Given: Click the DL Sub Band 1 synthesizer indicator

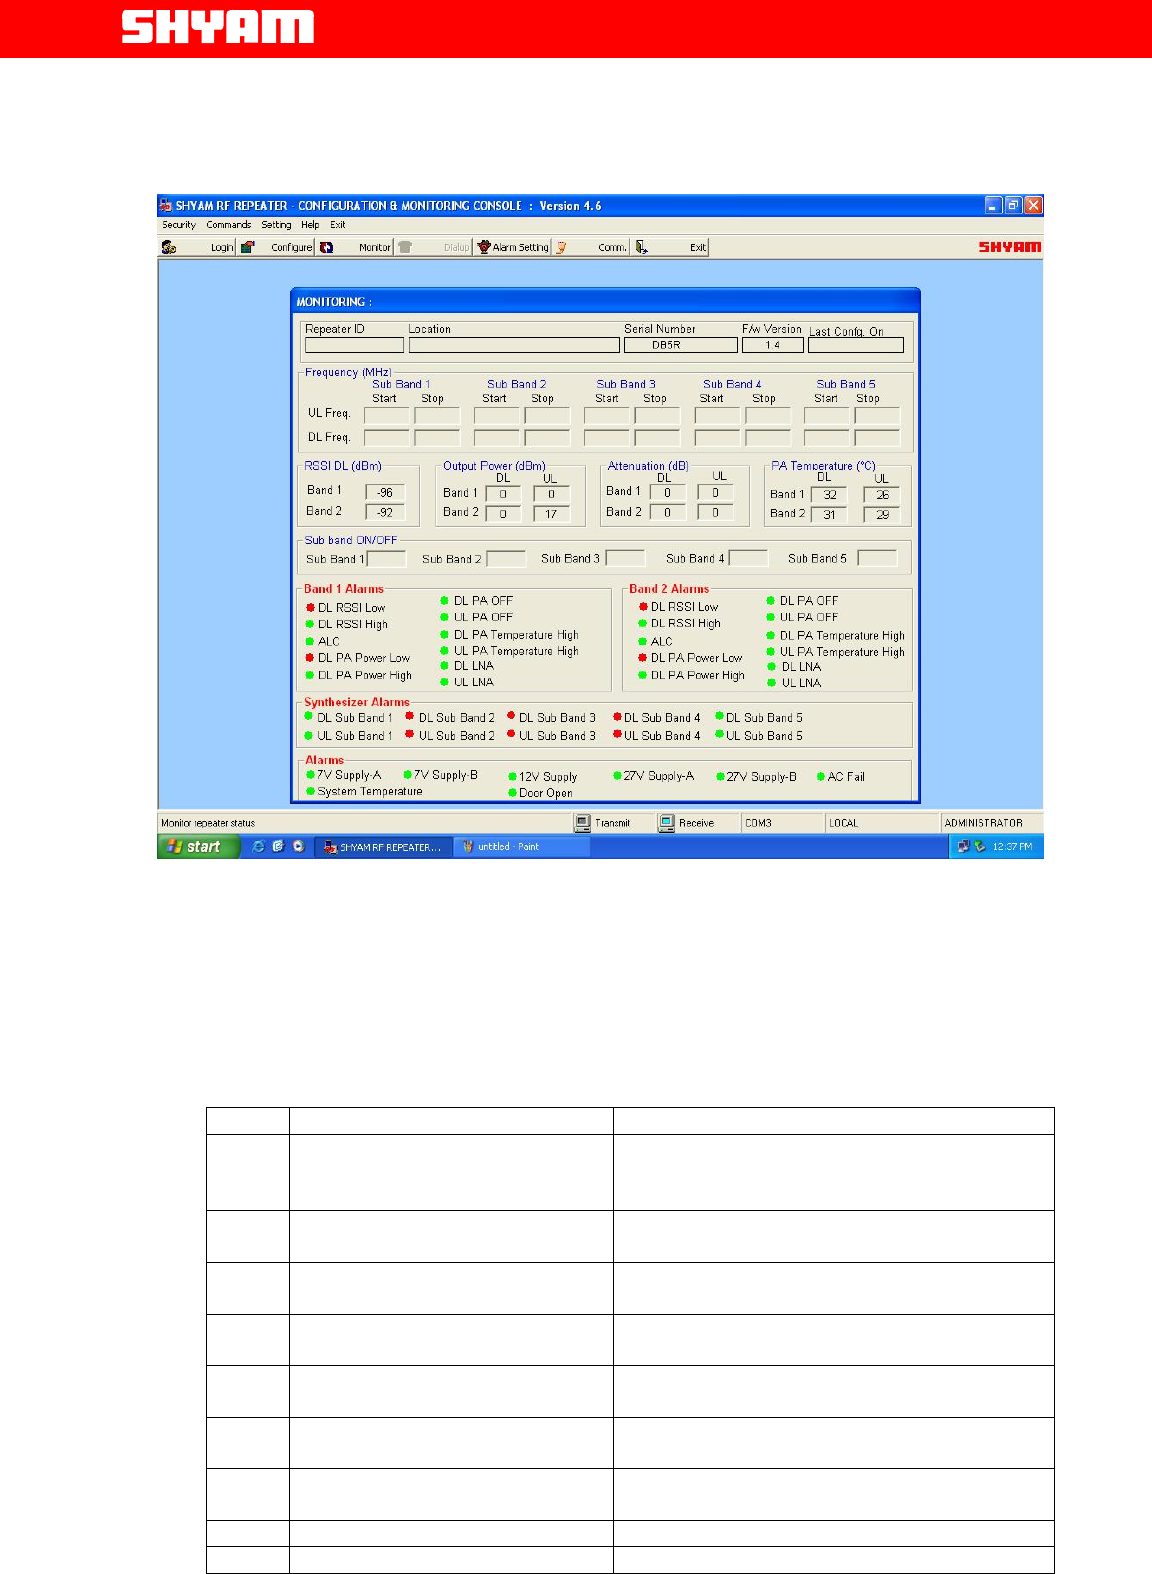Looking at the screenshot, I should tap(309, 716).
